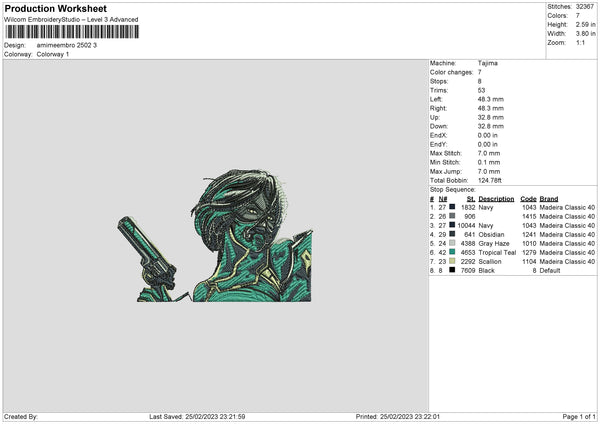
Task: Click the Brand column header
Action: coord(549,199)
